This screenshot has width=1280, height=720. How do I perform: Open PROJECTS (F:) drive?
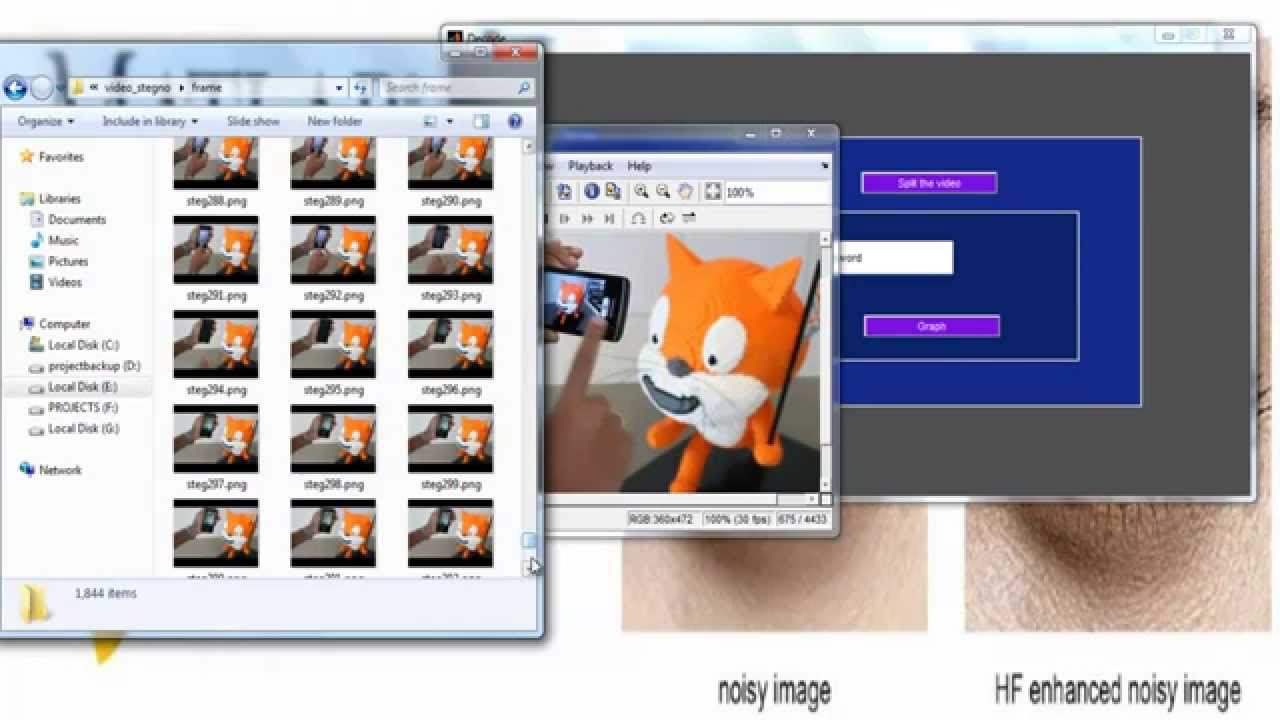[83, 408]
